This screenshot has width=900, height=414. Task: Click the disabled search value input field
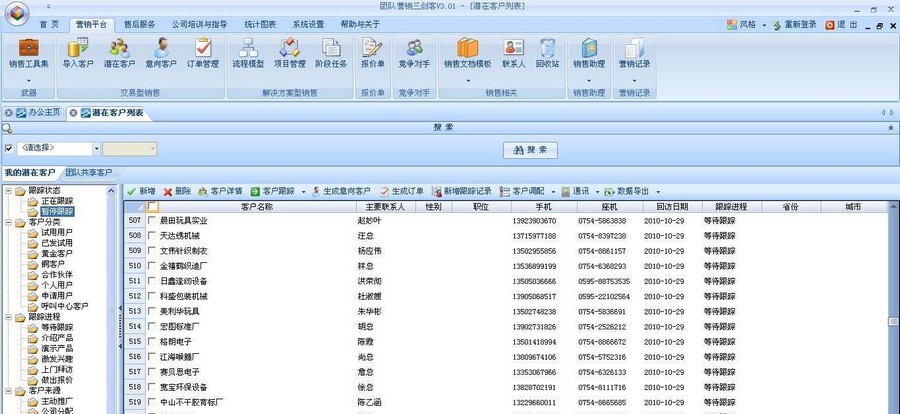tap(130, 149)
